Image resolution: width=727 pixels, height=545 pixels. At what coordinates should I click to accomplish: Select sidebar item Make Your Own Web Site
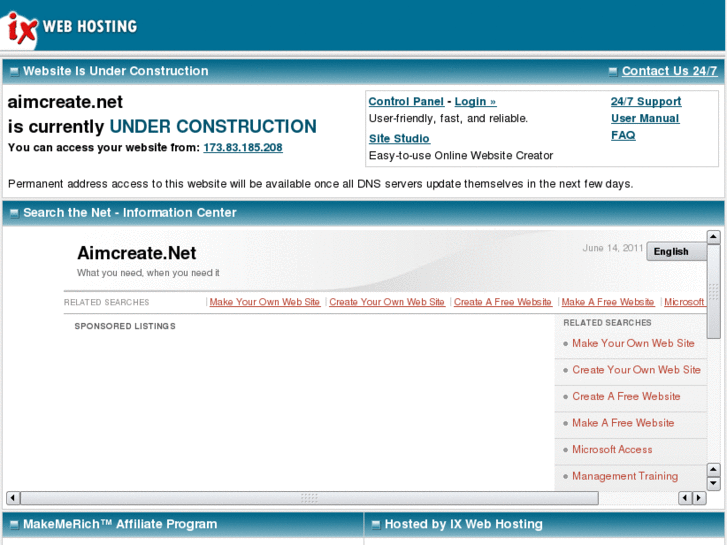coord(633,343)
